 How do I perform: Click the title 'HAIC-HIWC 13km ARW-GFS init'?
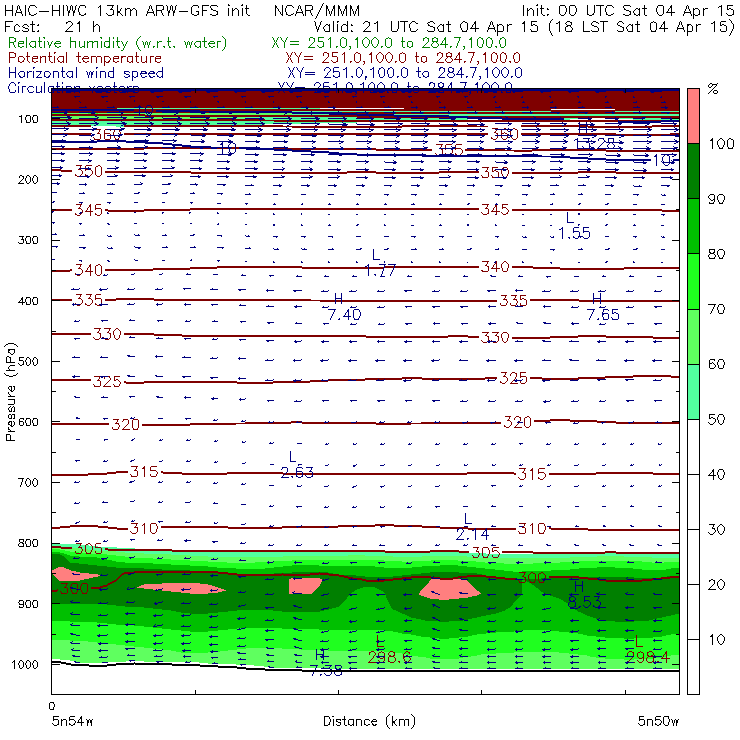127,10
